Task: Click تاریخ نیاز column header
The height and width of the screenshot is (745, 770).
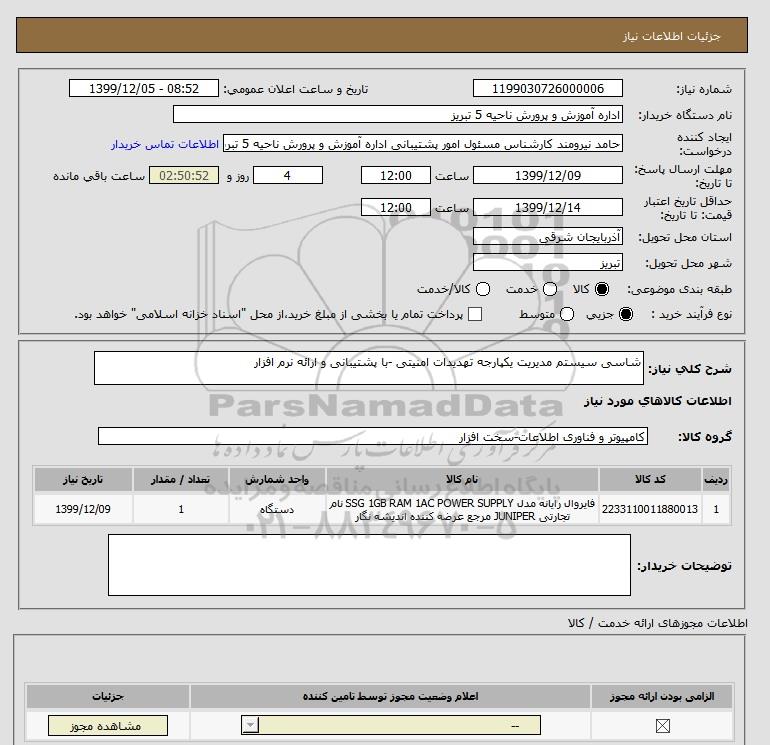Action: (x=83, y=479)
